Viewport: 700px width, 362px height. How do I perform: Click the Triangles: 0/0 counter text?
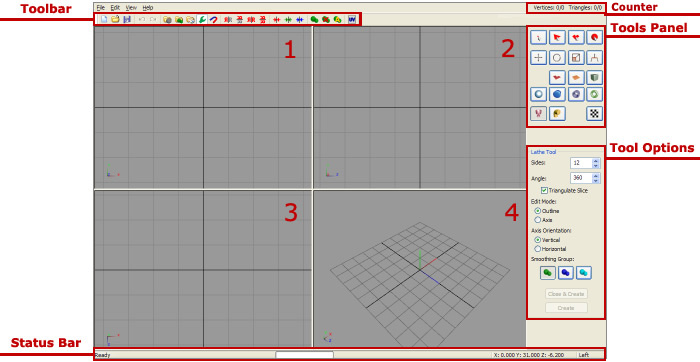pyautogui.click(x=585, y=8)
